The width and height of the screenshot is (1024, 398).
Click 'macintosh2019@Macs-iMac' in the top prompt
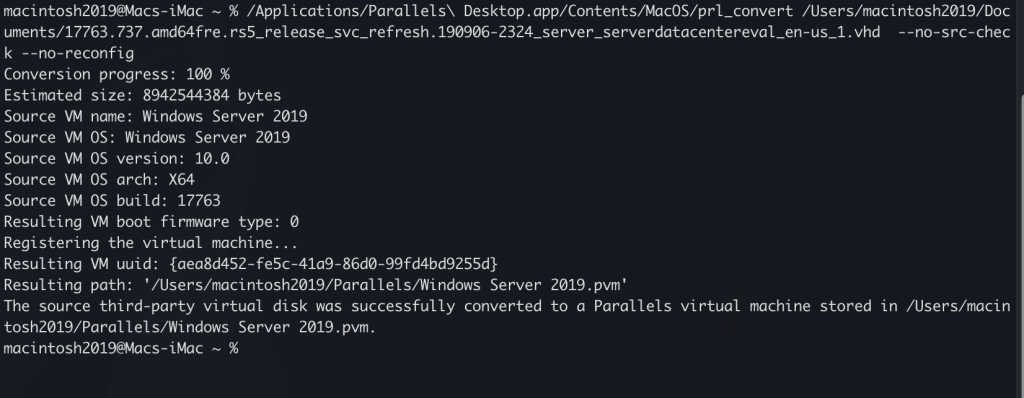103,11
